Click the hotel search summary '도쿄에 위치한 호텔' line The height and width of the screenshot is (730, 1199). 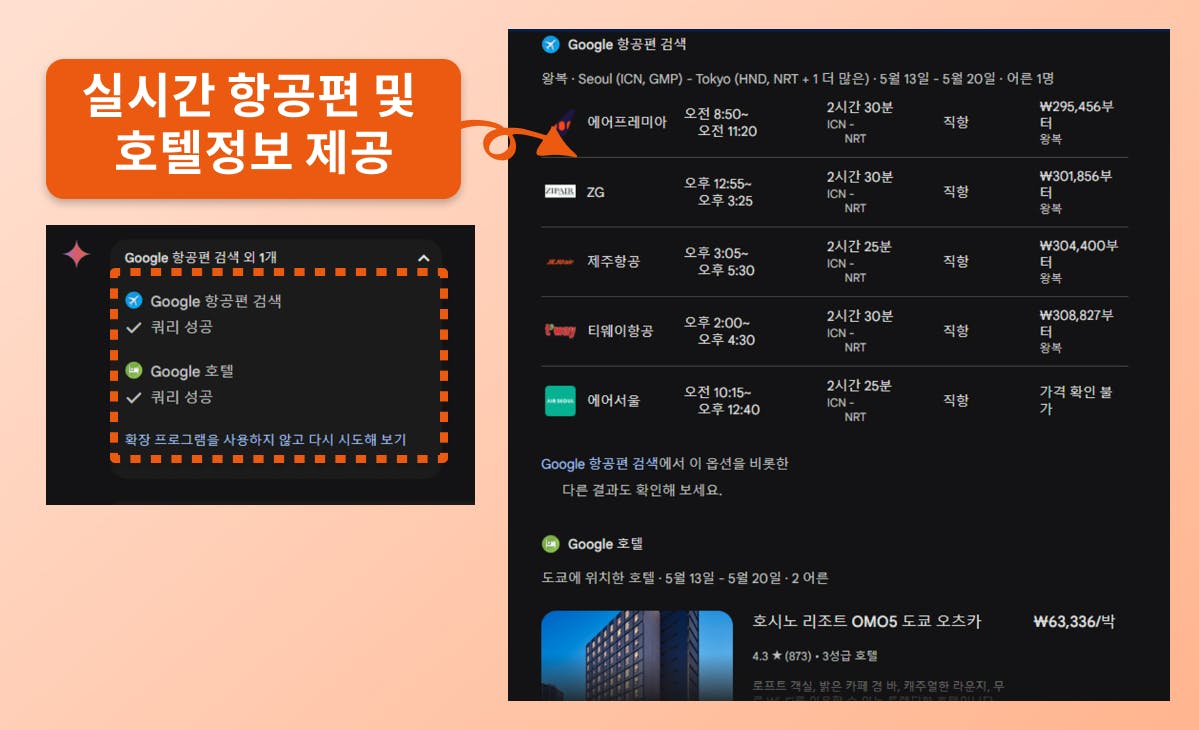(684, 578)
